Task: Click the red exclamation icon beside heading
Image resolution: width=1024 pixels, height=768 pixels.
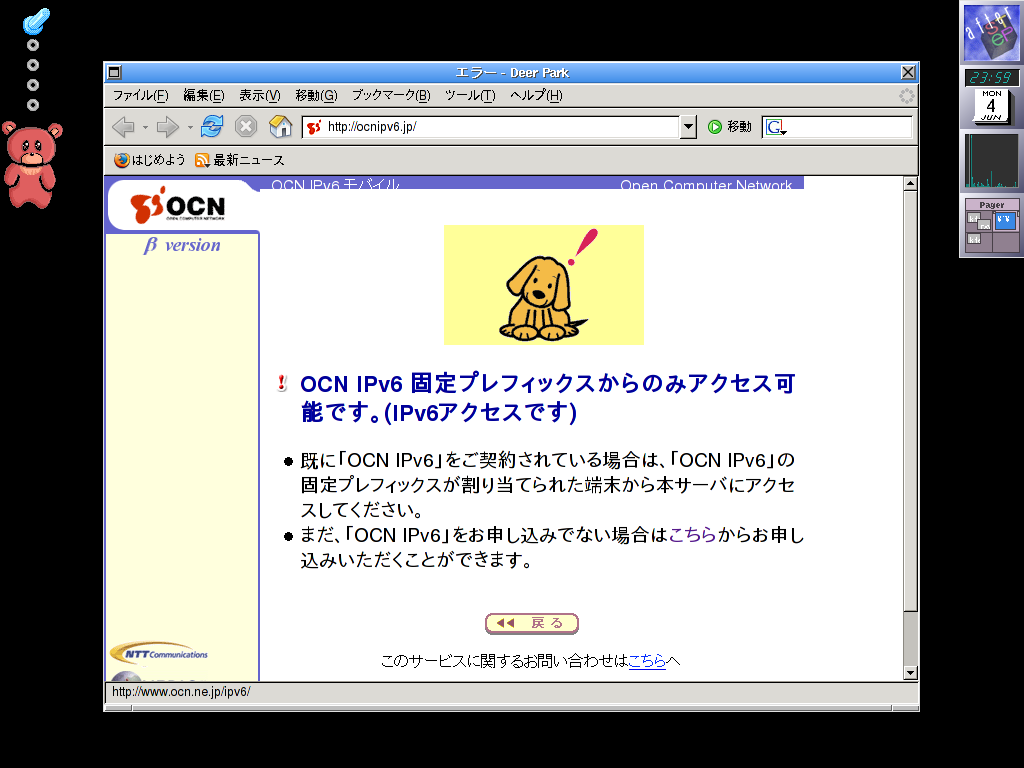Action: click(281, 383)
